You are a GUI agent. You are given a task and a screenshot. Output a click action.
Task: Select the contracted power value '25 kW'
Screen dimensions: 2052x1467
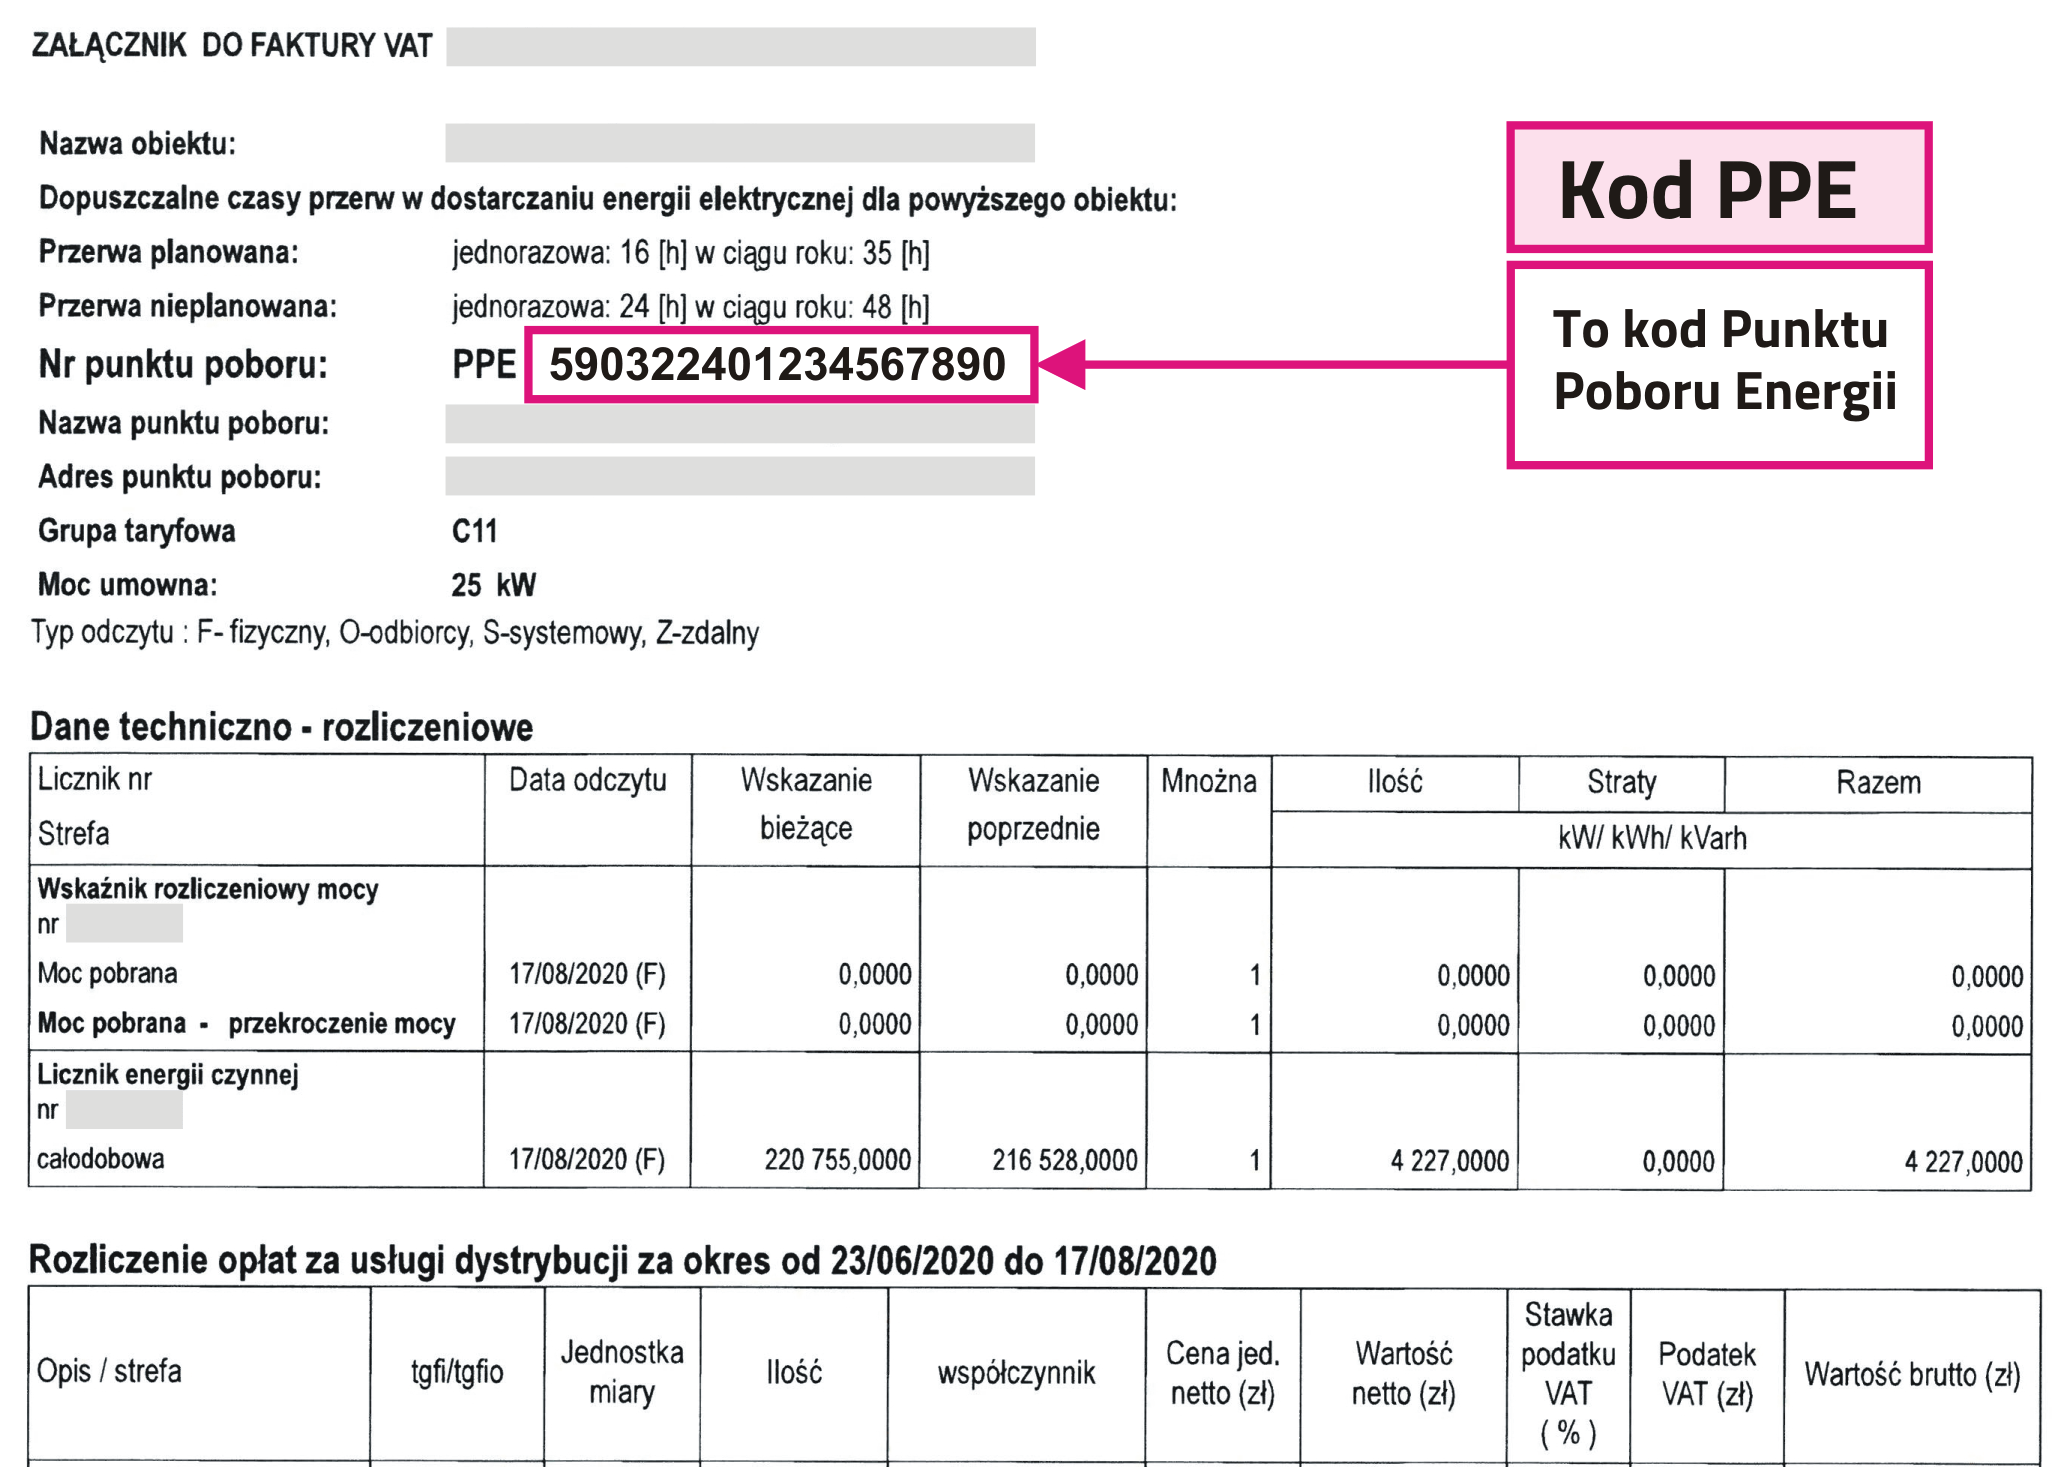click(x=493, y=585)
